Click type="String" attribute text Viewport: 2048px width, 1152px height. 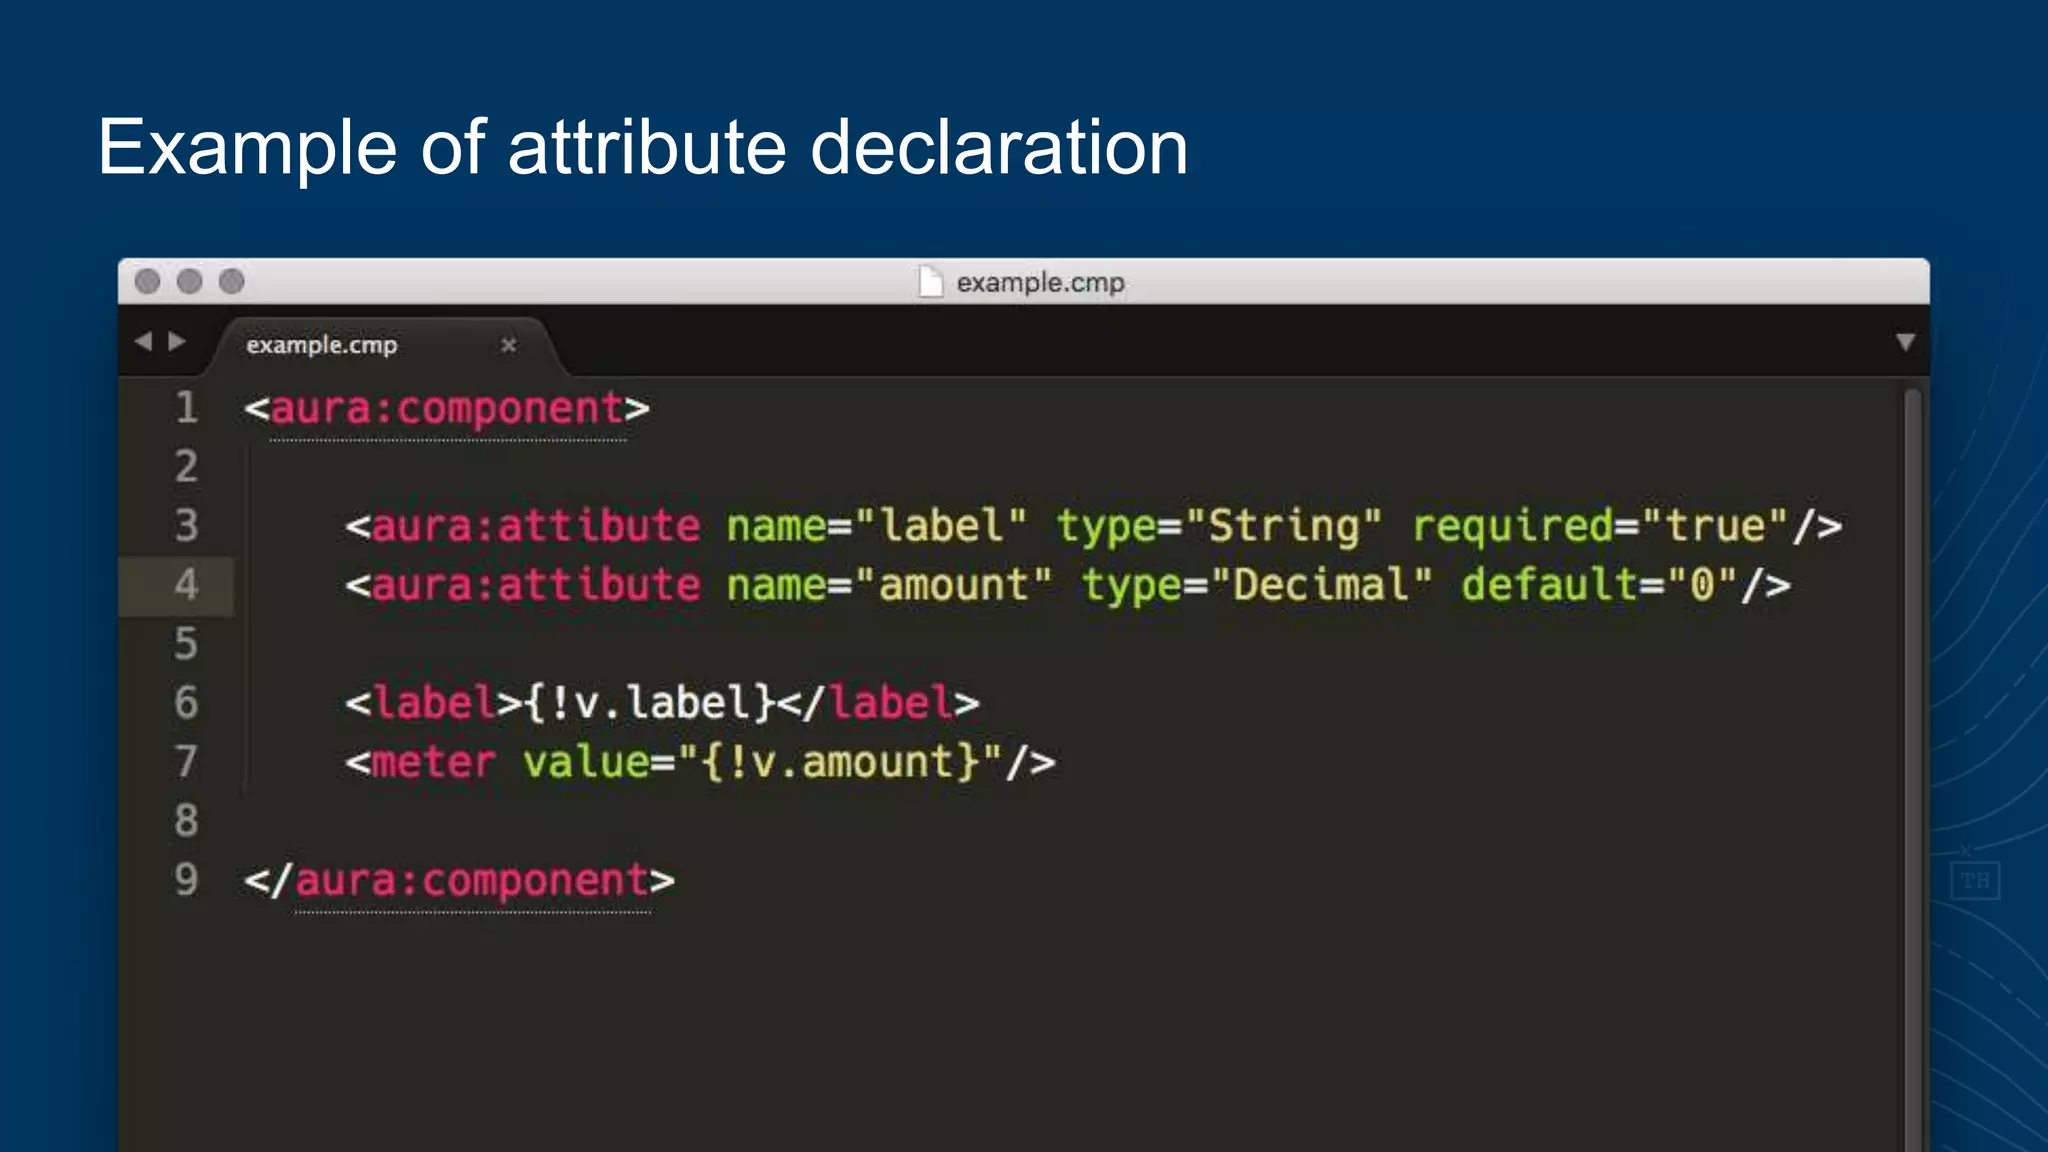1220,528
